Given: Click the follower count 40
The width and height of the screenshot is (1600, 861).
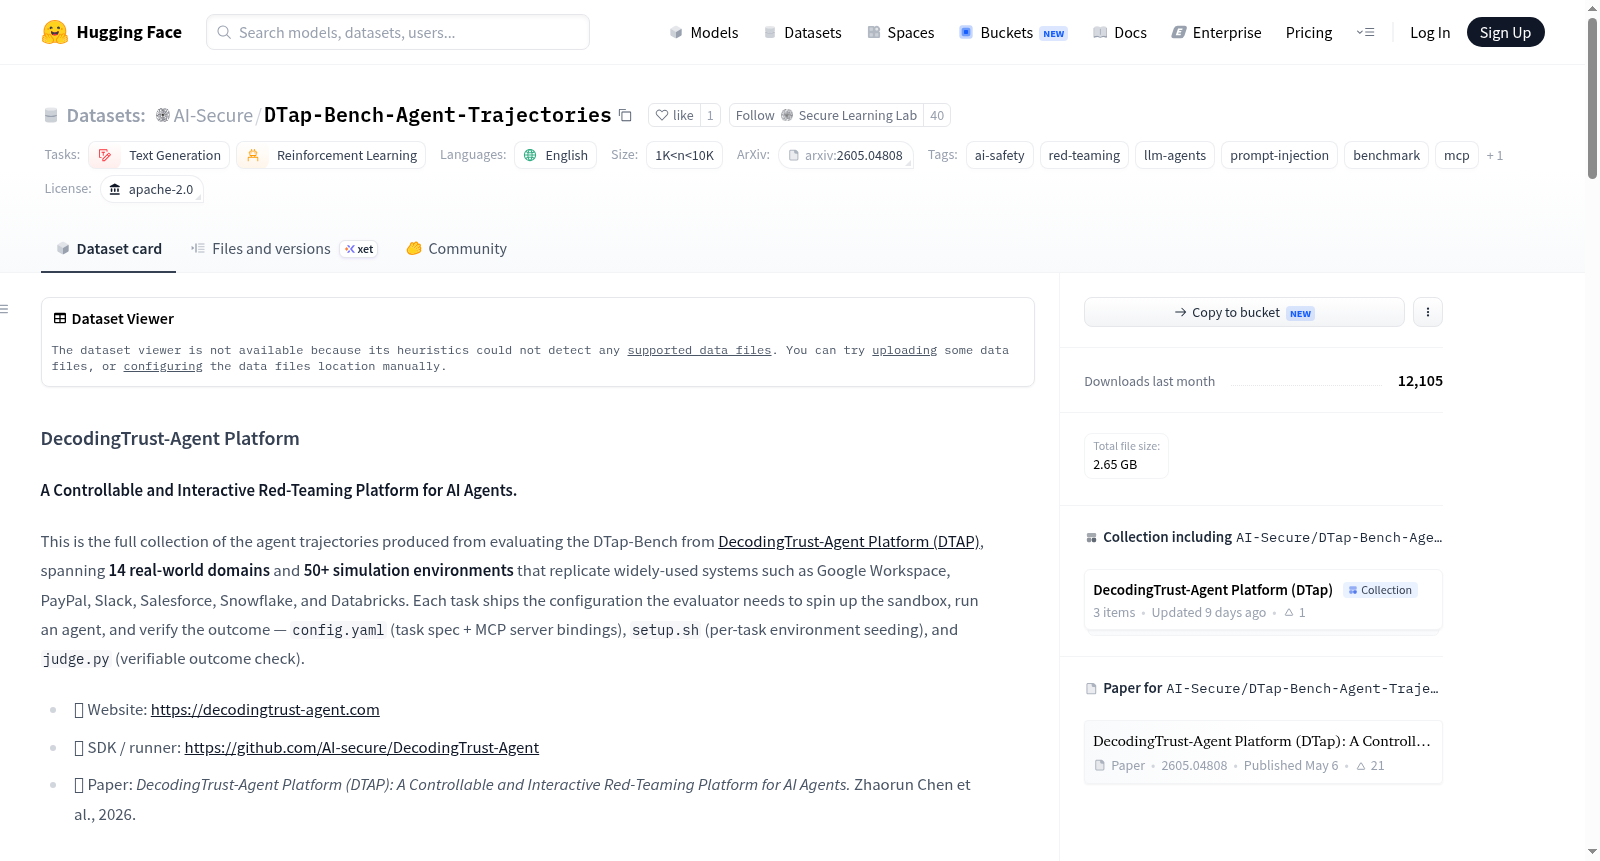Looking at the screenshot, I should coord(937,115).
